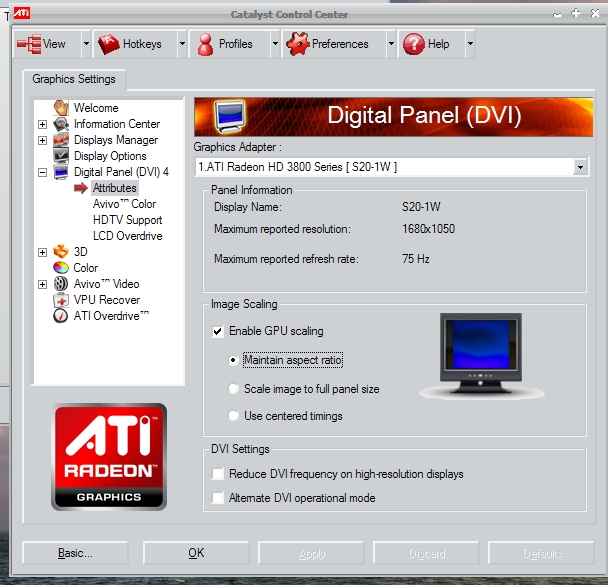The width and height of the screenshot is (608, 585).
Task: Open Avivo Color settings
Action: pos(124,204)
